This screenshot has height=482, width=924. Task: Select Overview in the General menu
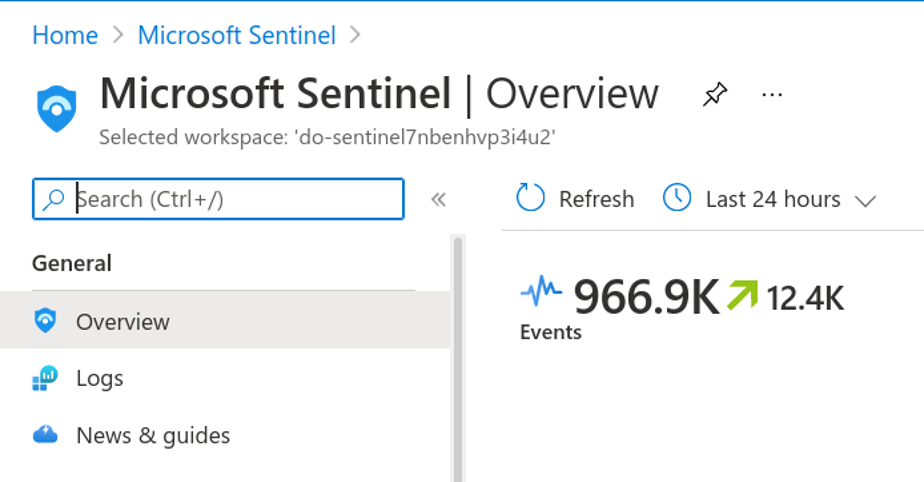click(123, 322)
